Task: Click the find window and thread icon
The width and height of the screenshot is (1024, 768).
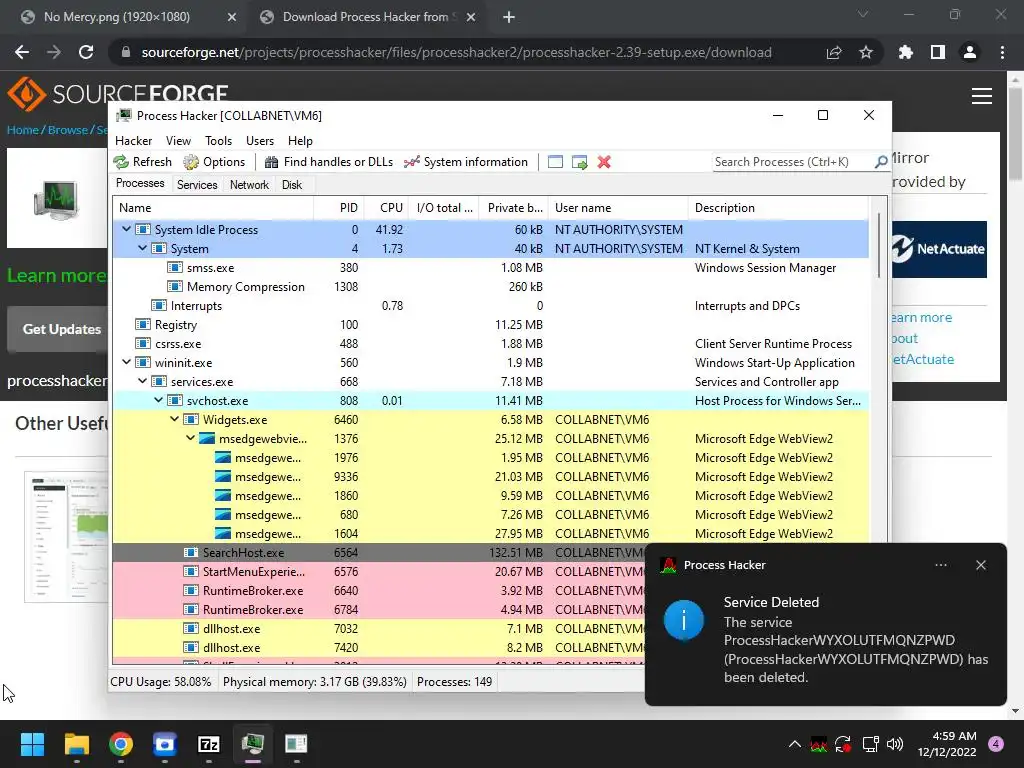Action: [579, 162]
